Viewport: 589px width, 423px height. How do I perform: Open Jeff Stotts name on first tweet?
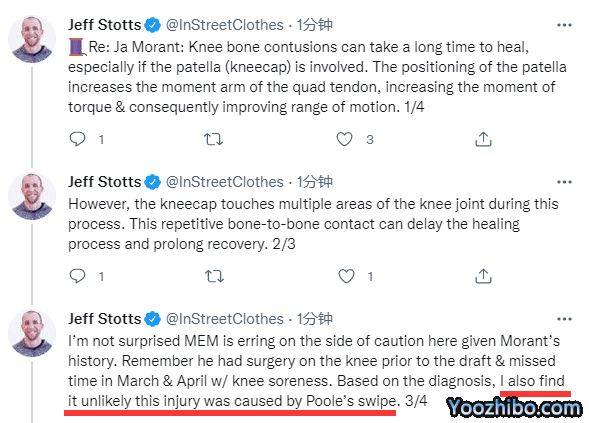point(104,25)
